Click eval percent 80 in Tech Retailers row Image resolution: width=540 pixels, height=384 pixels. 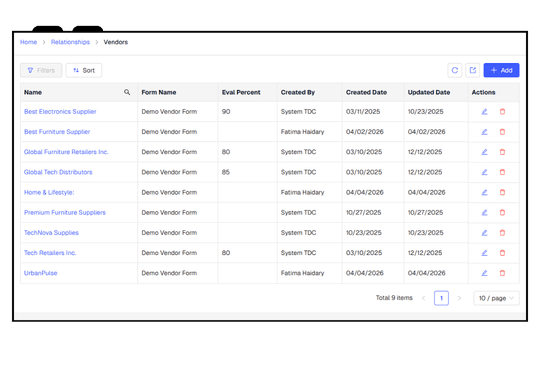(226, 253)
